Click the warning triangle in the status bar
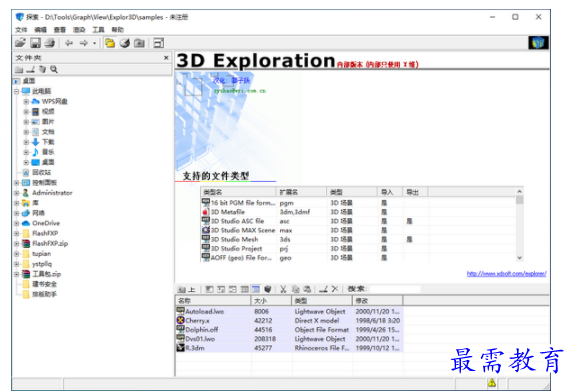Viewport: 572px width, 392px height. pyautogui.click(x=492, y=382)
